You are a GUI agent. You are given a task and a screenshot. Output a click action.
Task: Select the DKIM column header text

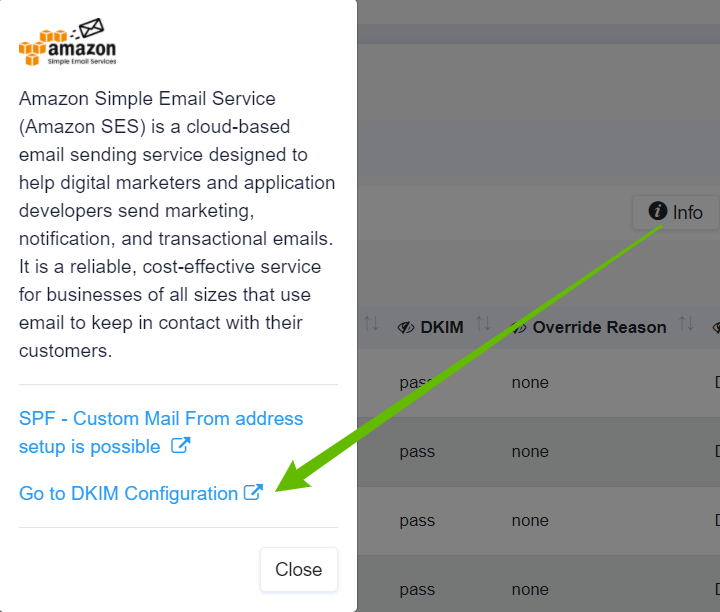tap(442, 327)
